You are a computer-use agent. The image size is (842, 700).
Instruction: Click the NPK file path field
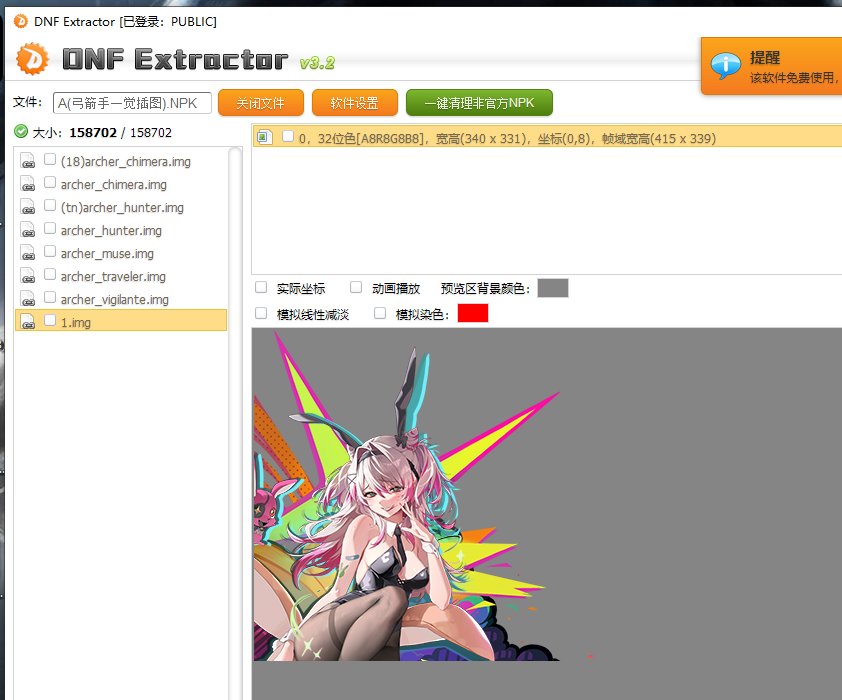click(132, 103)
